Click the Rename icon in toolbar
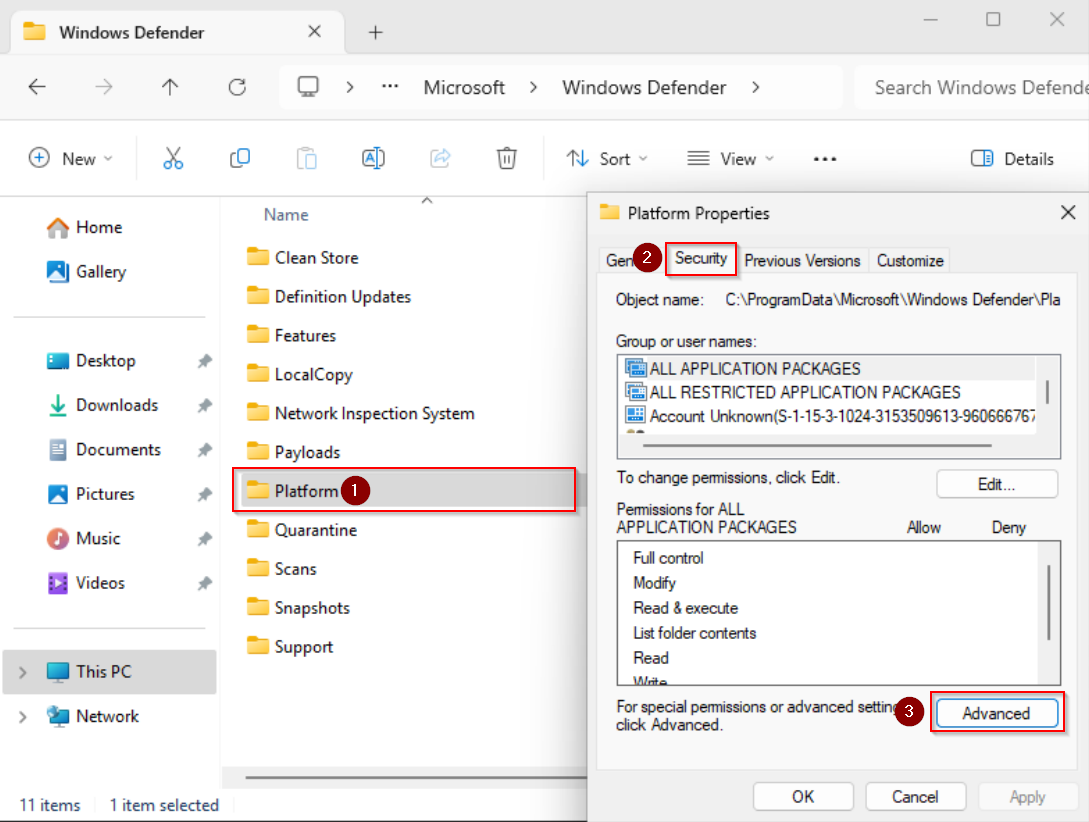The width and height of the screenshot is (1089, 822). [373, 158]
